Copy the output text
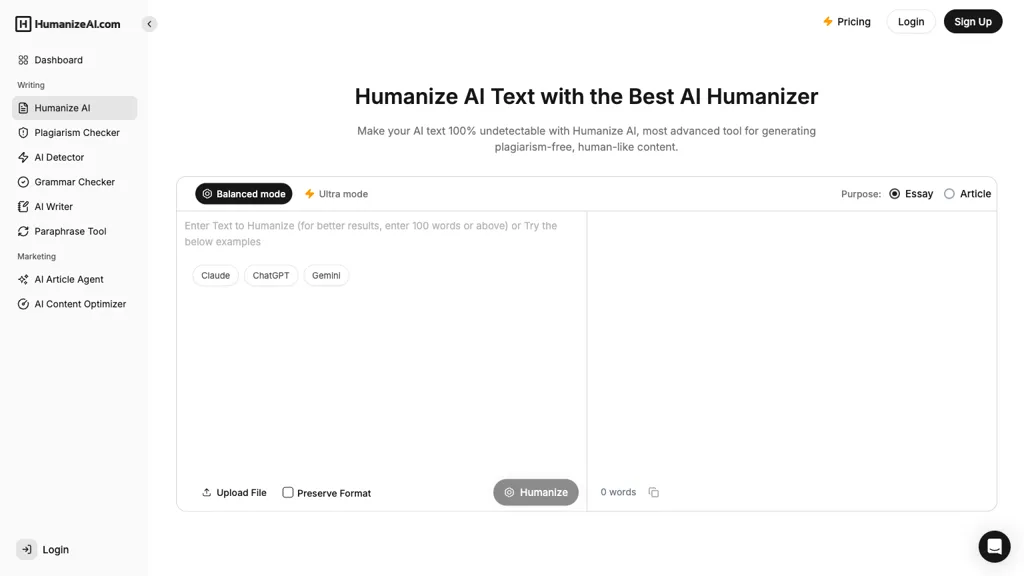This screenshot has height=576, width=1024. 654,492
